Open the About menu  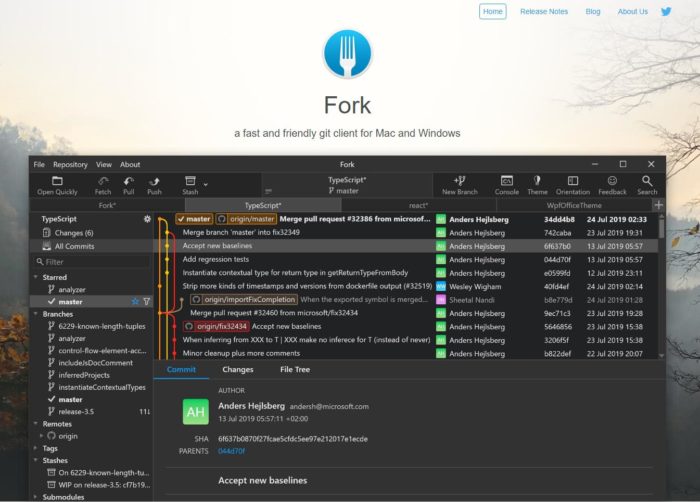[x=130, y=164]
